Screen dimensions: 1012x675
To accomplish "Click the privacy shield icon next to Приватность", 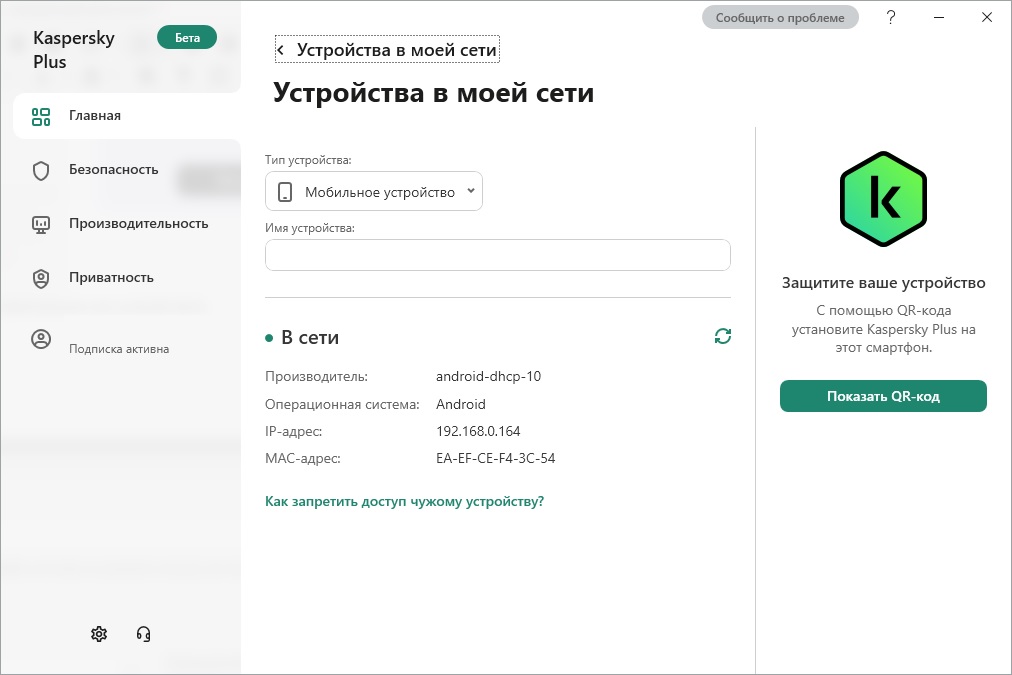I will pyautogui.click(x=41, y=278).
